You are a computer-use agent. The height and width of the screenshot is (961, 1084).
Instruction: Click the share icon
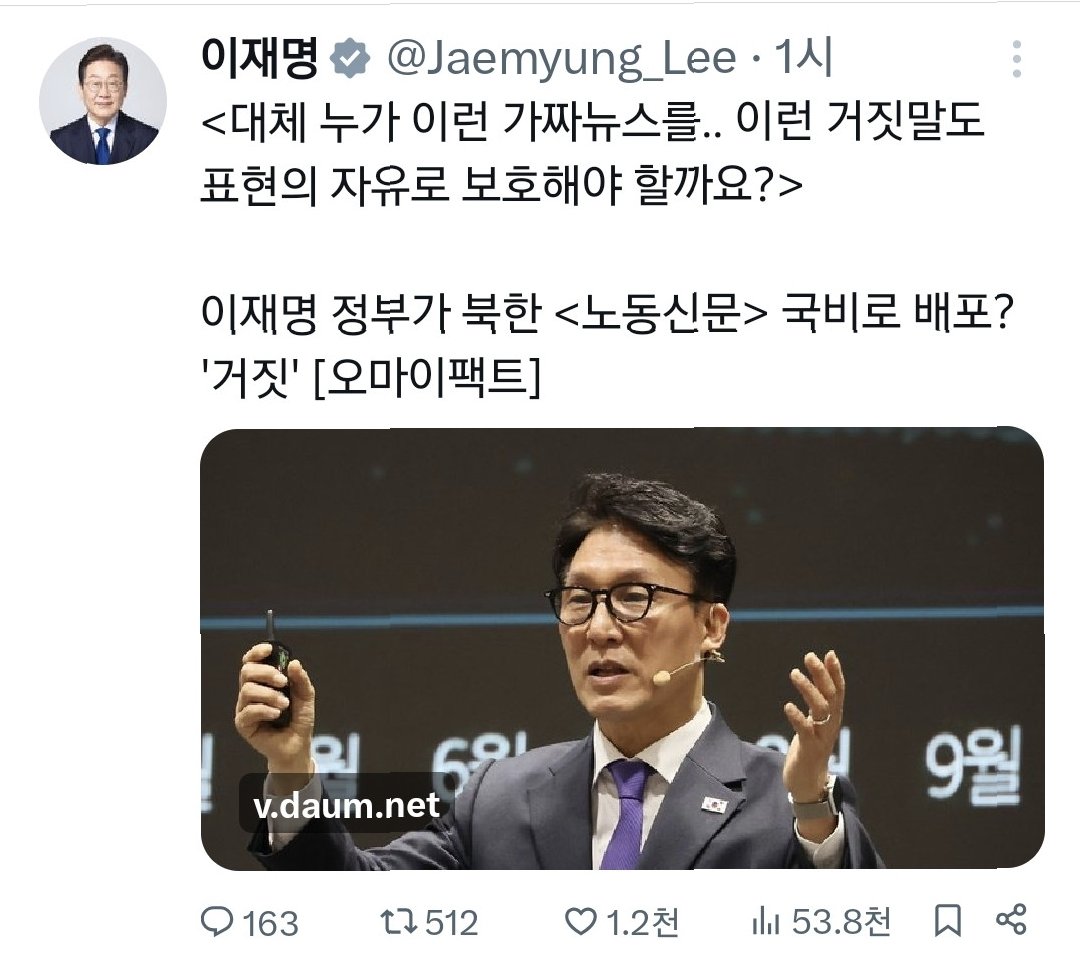1011,920
